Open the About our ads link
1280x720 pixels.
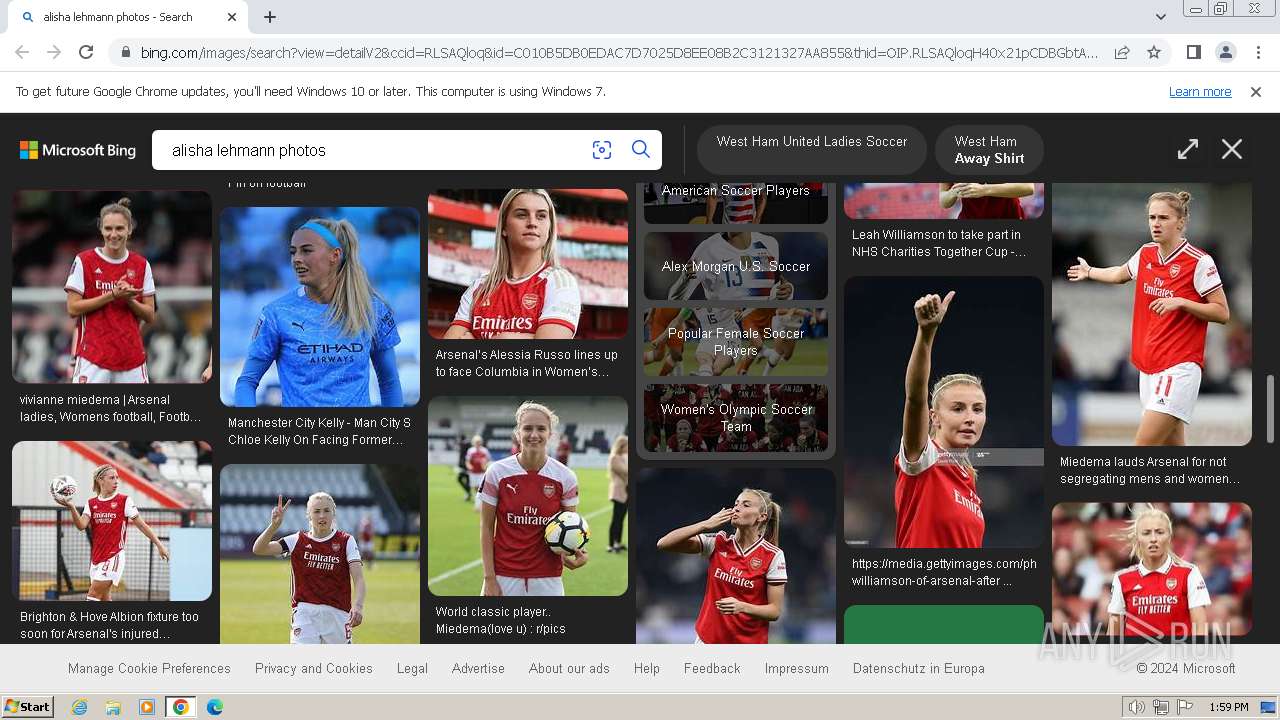(x=569, y=668)
